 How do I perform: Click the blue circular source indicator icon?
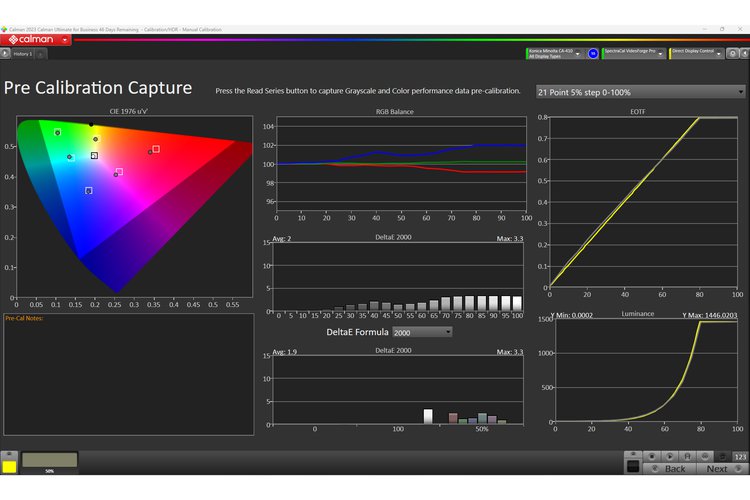pos(593,52)
